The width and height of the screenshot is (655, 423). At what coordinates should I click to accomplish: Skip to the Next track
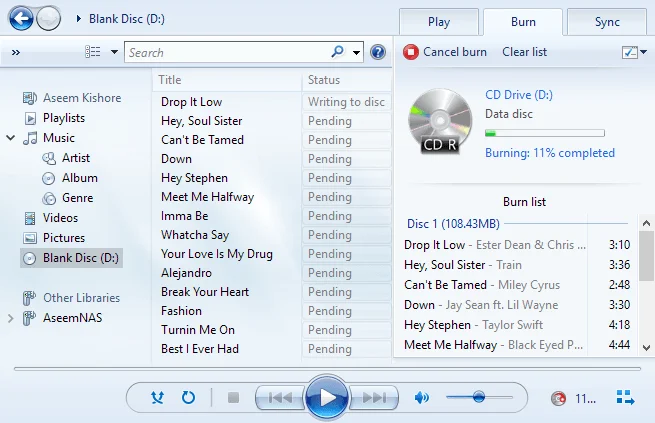[375, 398]
